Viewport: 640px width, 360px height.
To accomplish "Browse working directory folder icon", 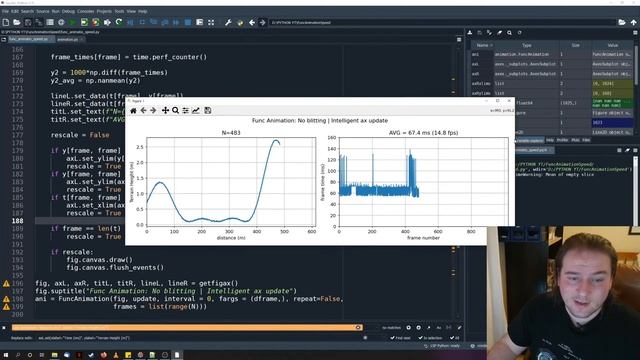I will [x=622, y=22].
